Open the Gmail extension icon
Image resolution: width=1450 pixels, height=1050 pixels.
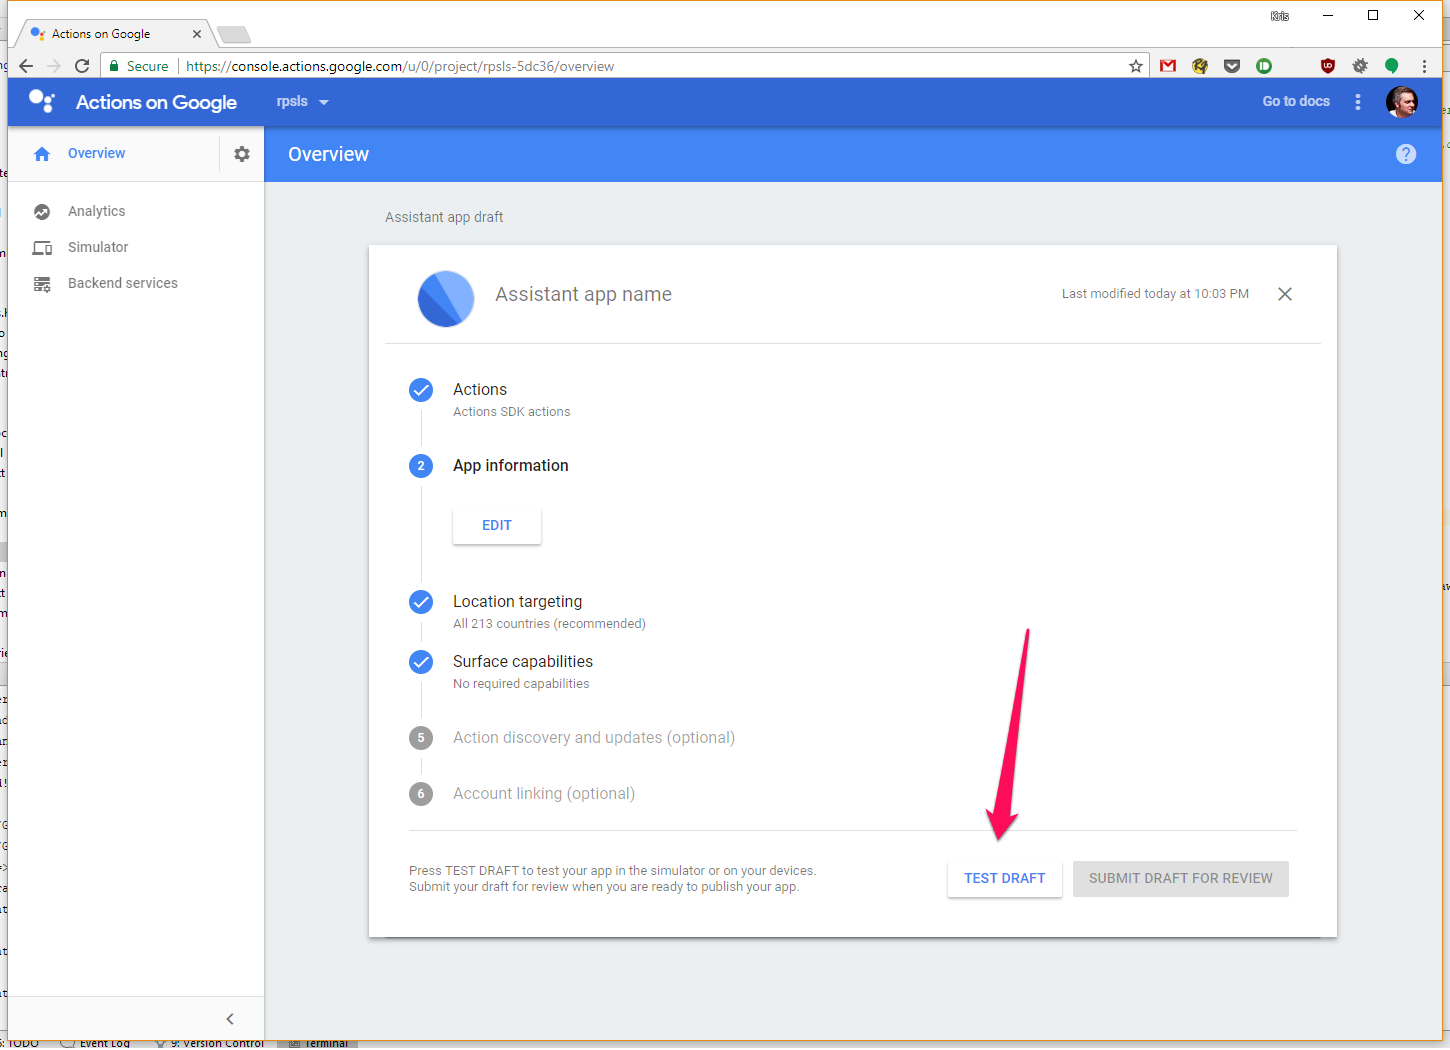tap(1167, 66)
